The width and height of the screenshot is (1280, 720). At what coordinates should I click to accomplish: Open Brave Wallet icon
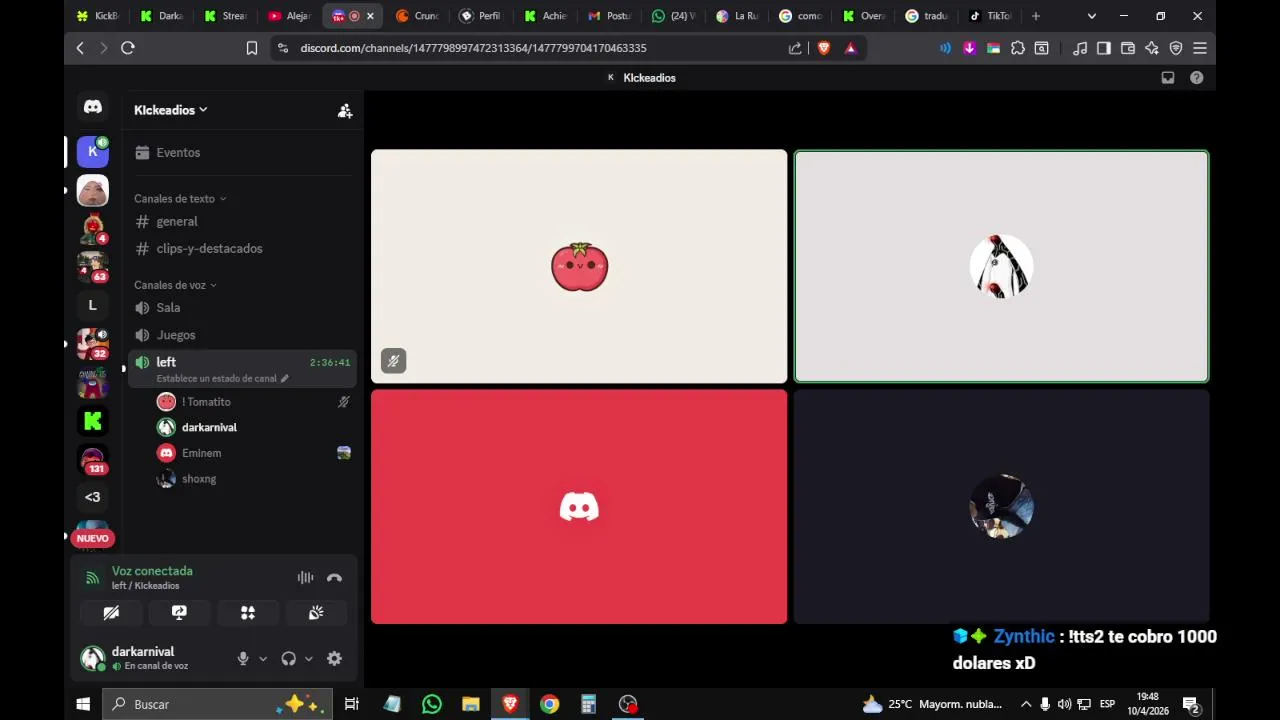[1128, 48]
